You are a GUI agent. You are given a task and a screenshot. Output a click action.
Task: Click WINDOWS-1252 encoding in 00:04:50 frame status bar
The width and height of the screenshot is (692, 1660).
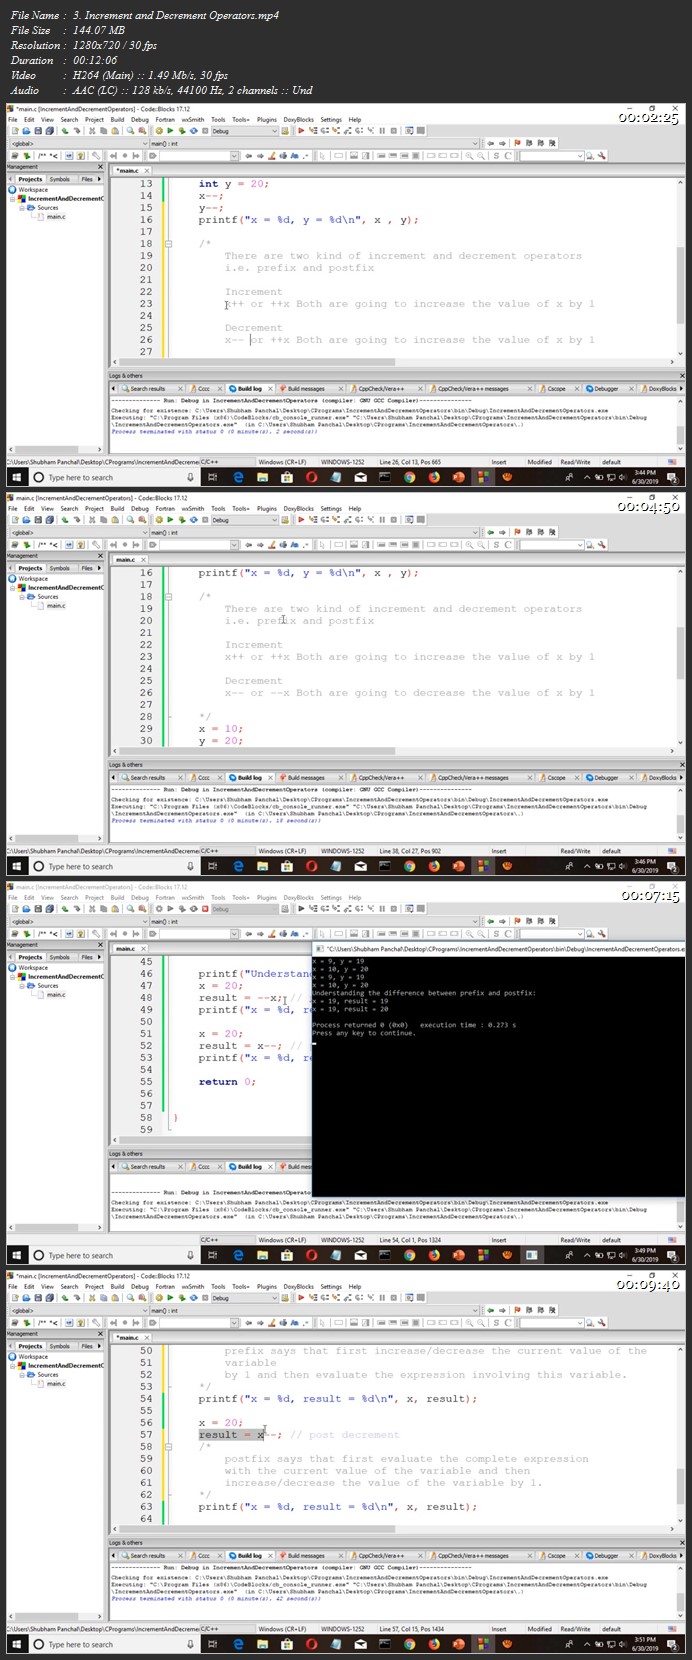[x=342, y=851]
